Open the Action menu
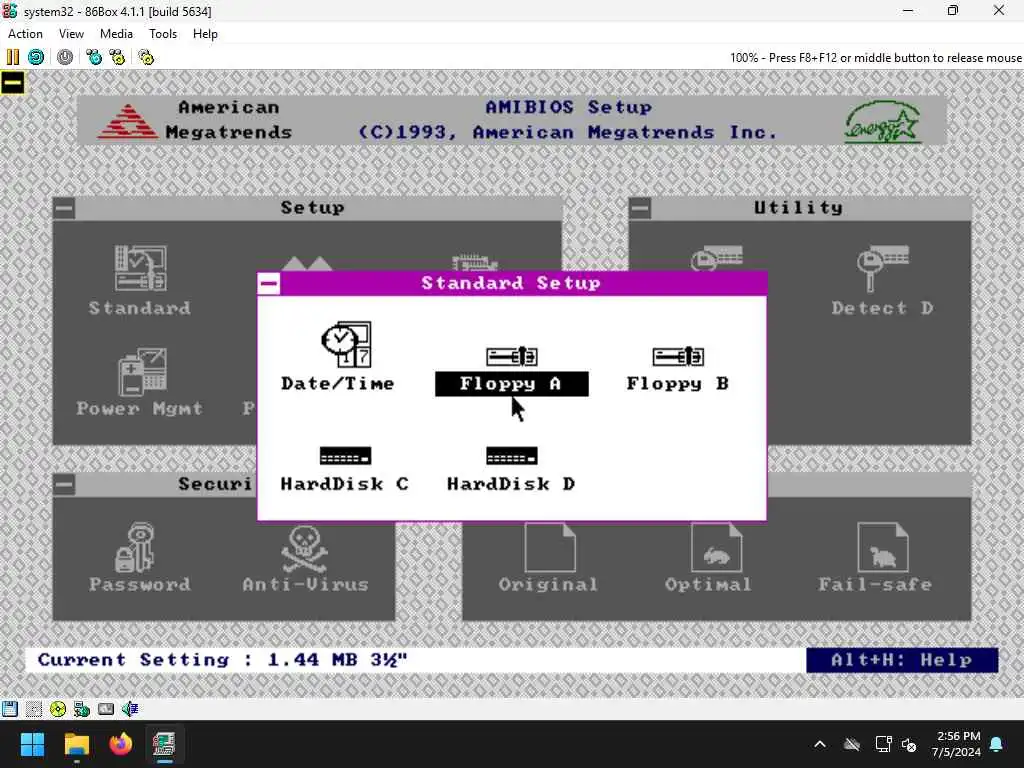The width and height of the screenshot is (1024, 768). point(25,34)
